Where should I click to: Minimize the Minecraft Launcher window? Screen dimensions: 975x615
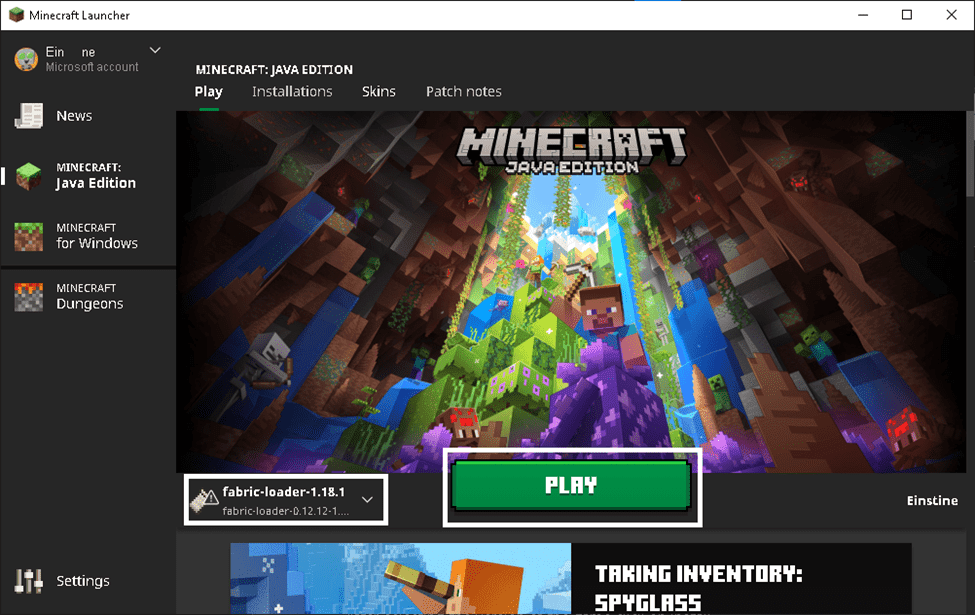pyautogui.click(x=863, y=15)
